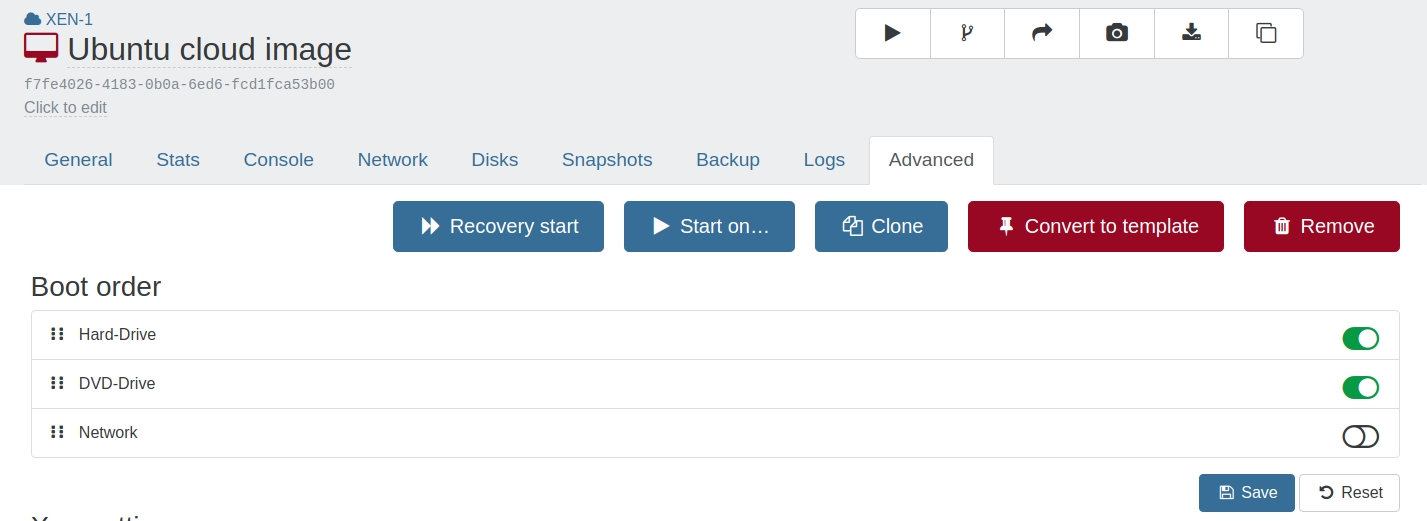
Task: Turn off the DVD-Drive boot toggle
Action: pyautogui.click(x=1360, y=387)
